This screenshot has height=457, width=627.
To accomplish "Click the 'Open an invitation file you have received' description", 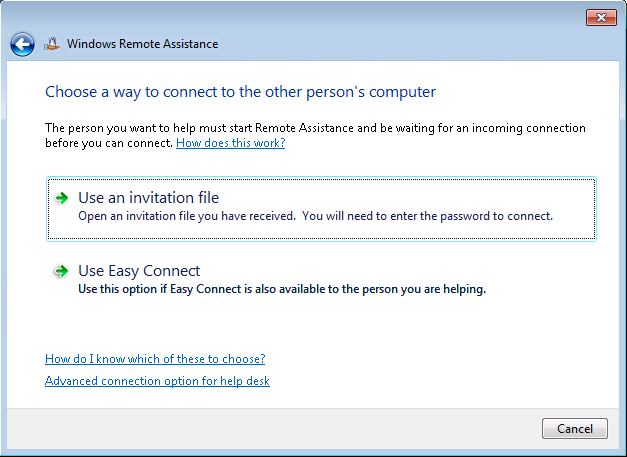I will [315, 216].
